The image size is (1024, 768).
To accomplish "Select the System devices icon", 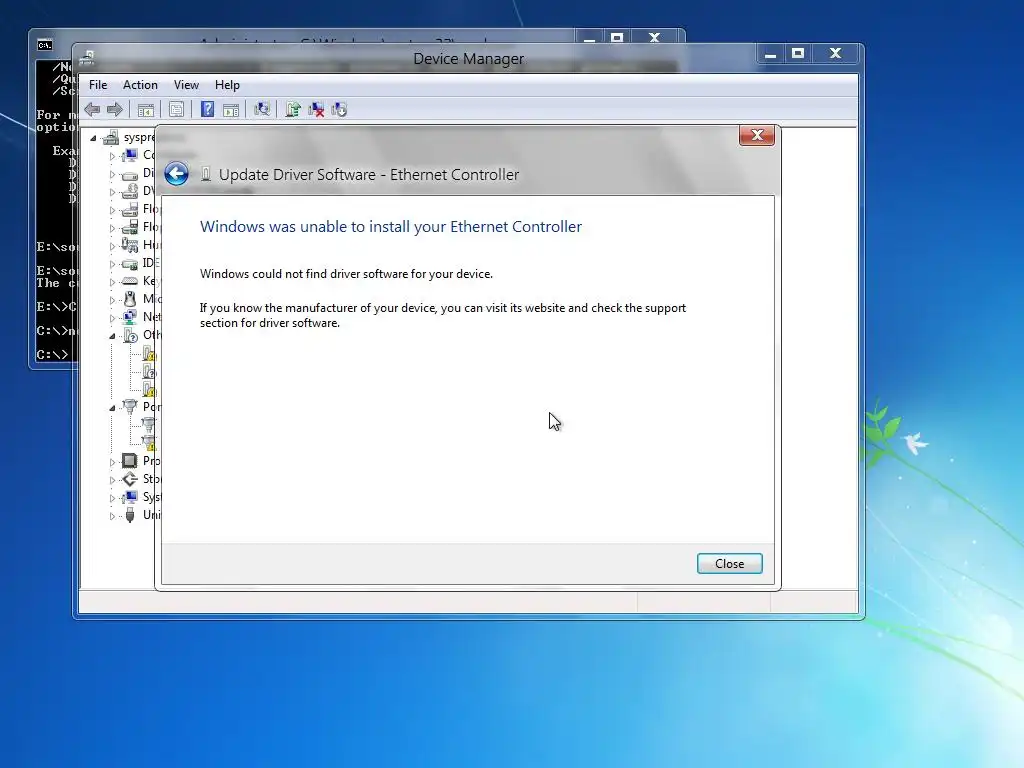I will (130, 497).
